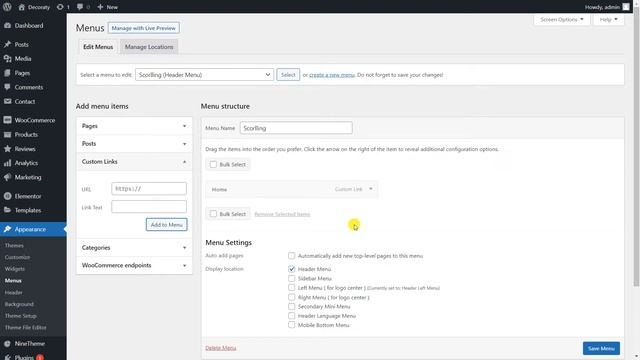The width and height of the screenshot is (640, 360).
Task: Click the Select menu button
Action: [288, 75]
